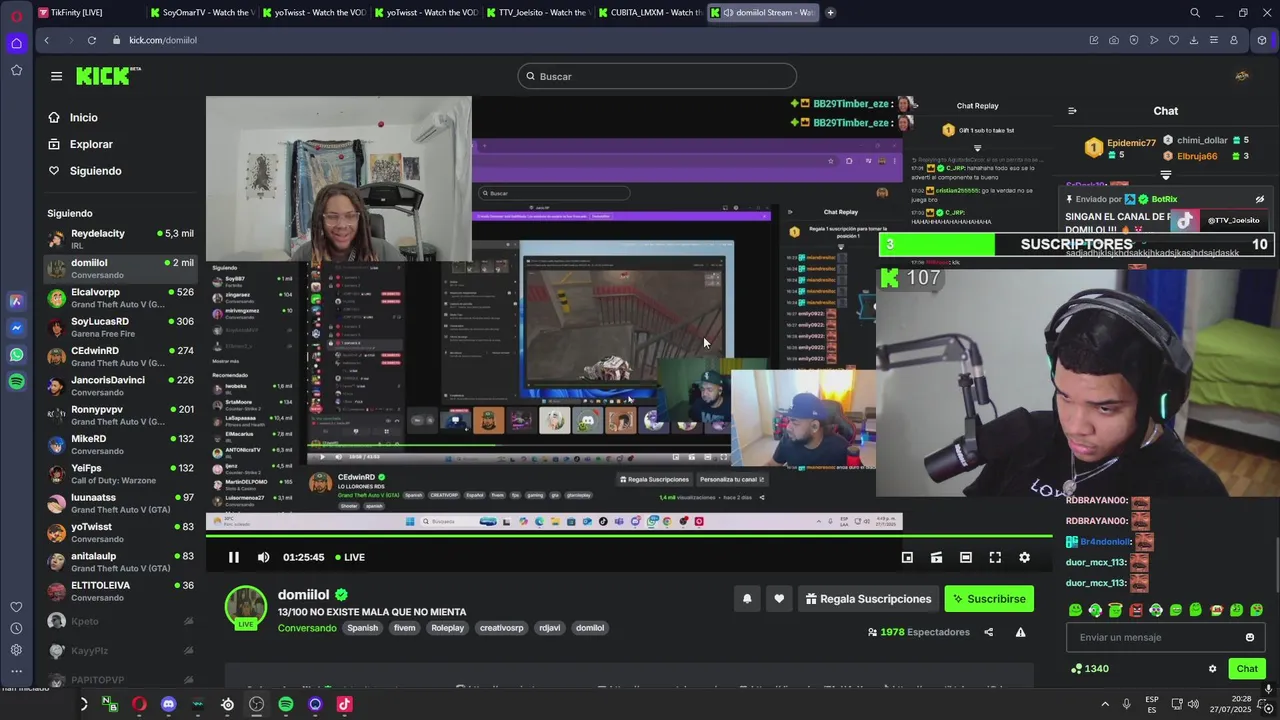Open Discord from the Windows taskbar
This screenshot has height=720, width=1280.
[168, 704]
